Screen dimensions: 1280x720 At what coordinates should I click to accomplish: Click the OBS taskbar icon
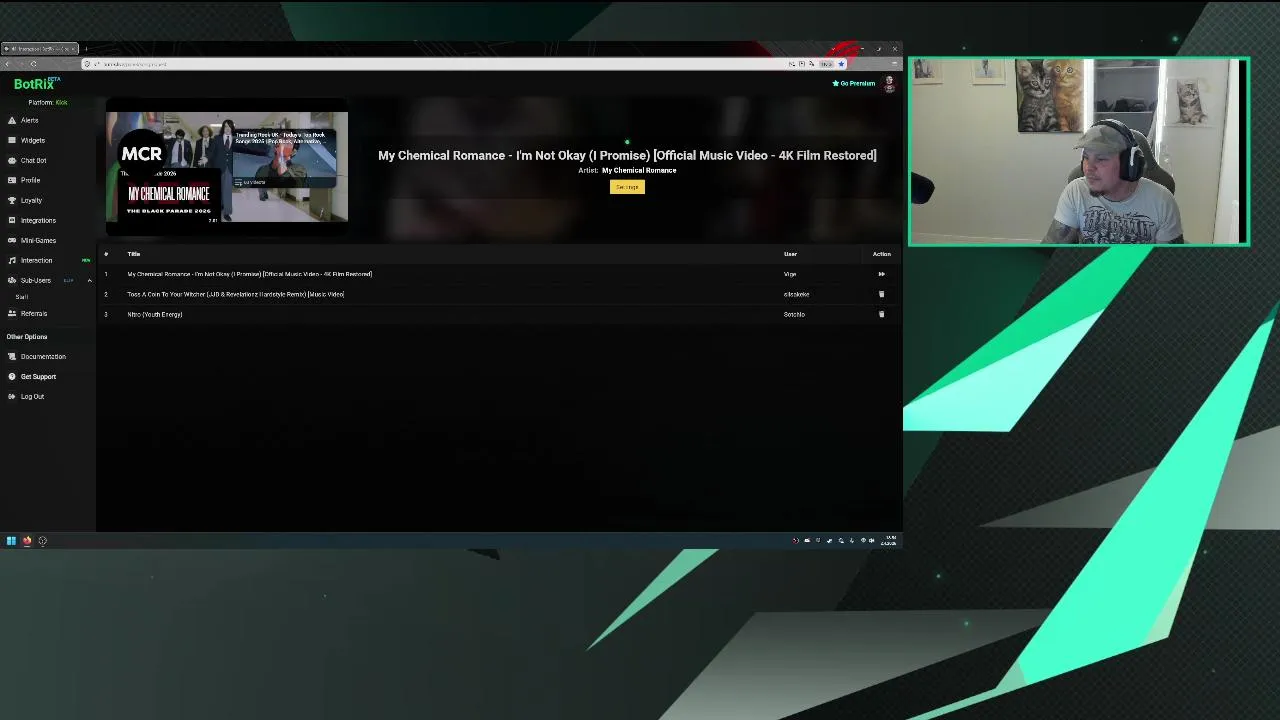point(42,541)
